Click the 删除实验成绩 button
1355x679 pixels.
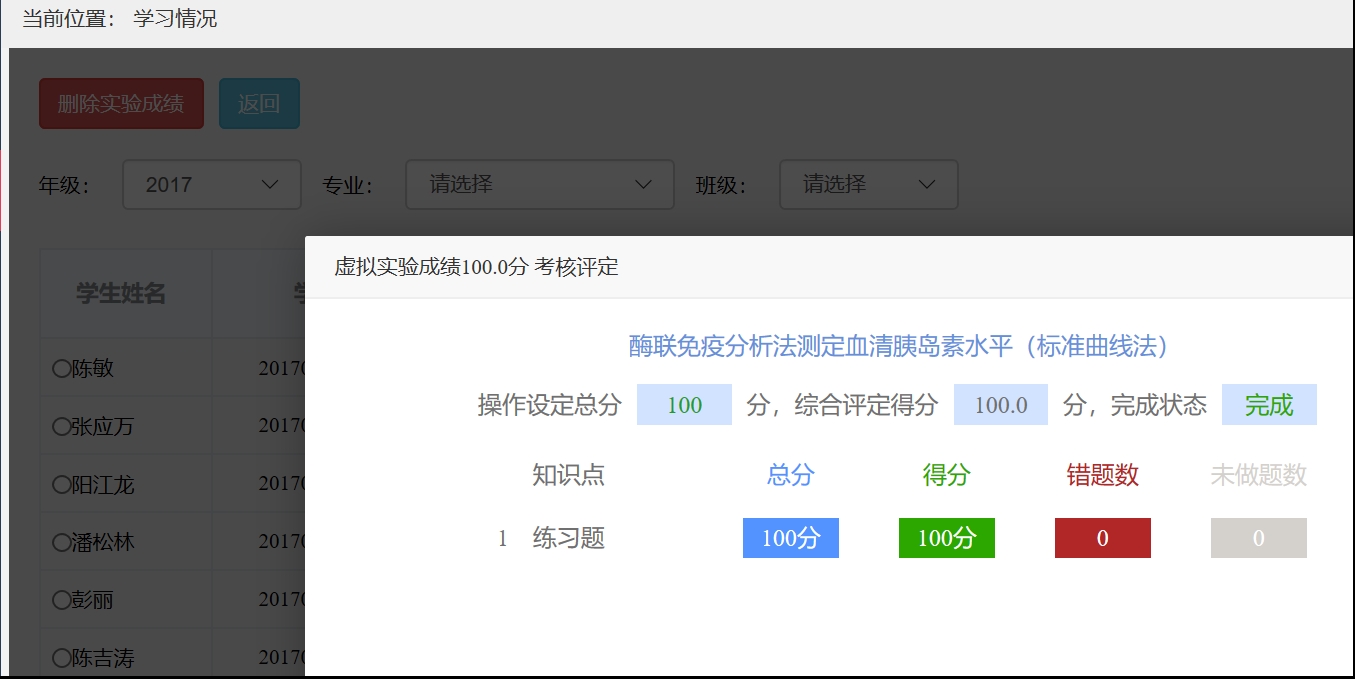(x=121, y=104)
